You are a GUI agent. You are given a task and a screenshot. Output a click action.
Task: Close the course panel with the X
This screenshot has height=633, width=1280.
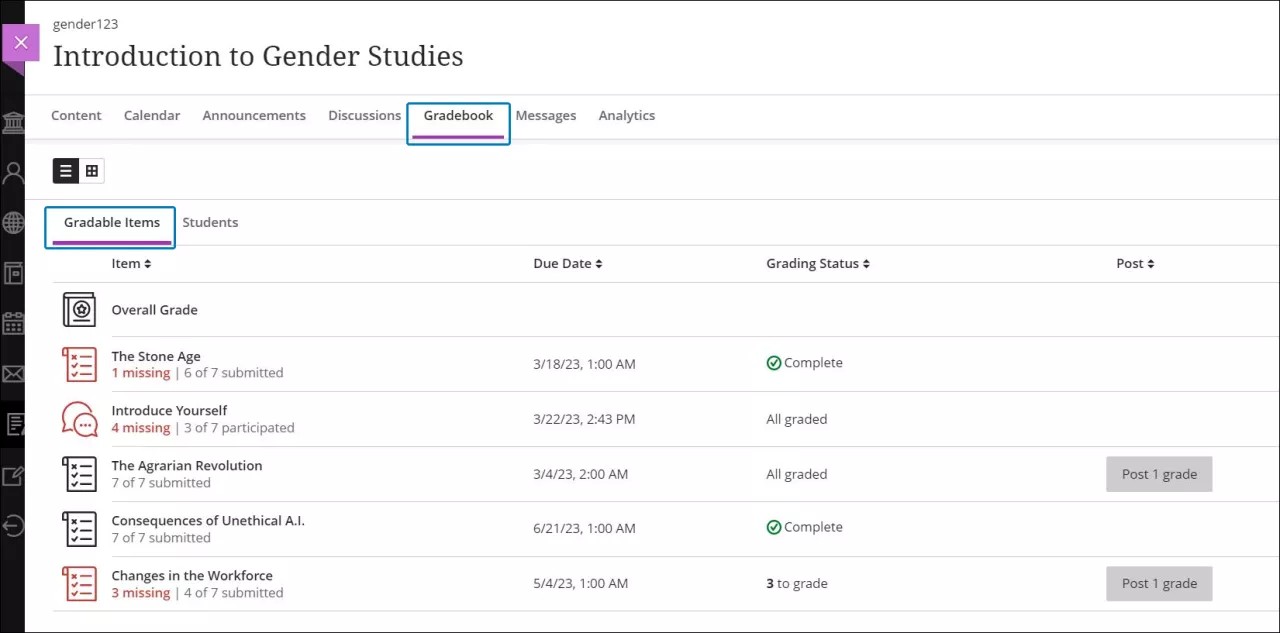(x=21, y=42)
